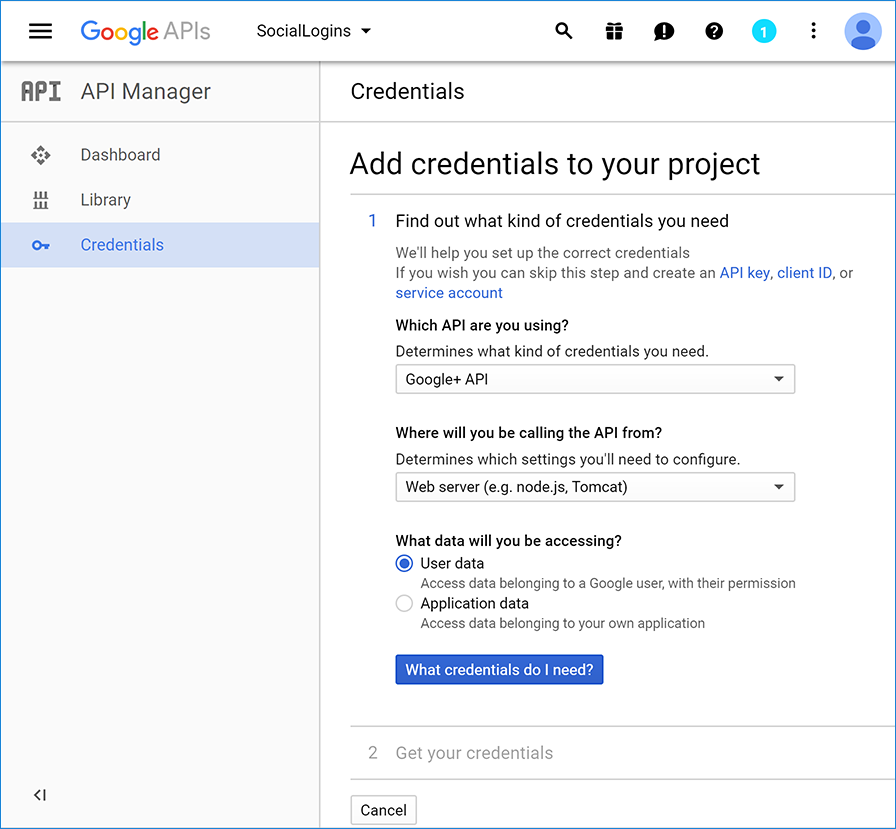Open the notifications badge showing 1

(764, 31)
